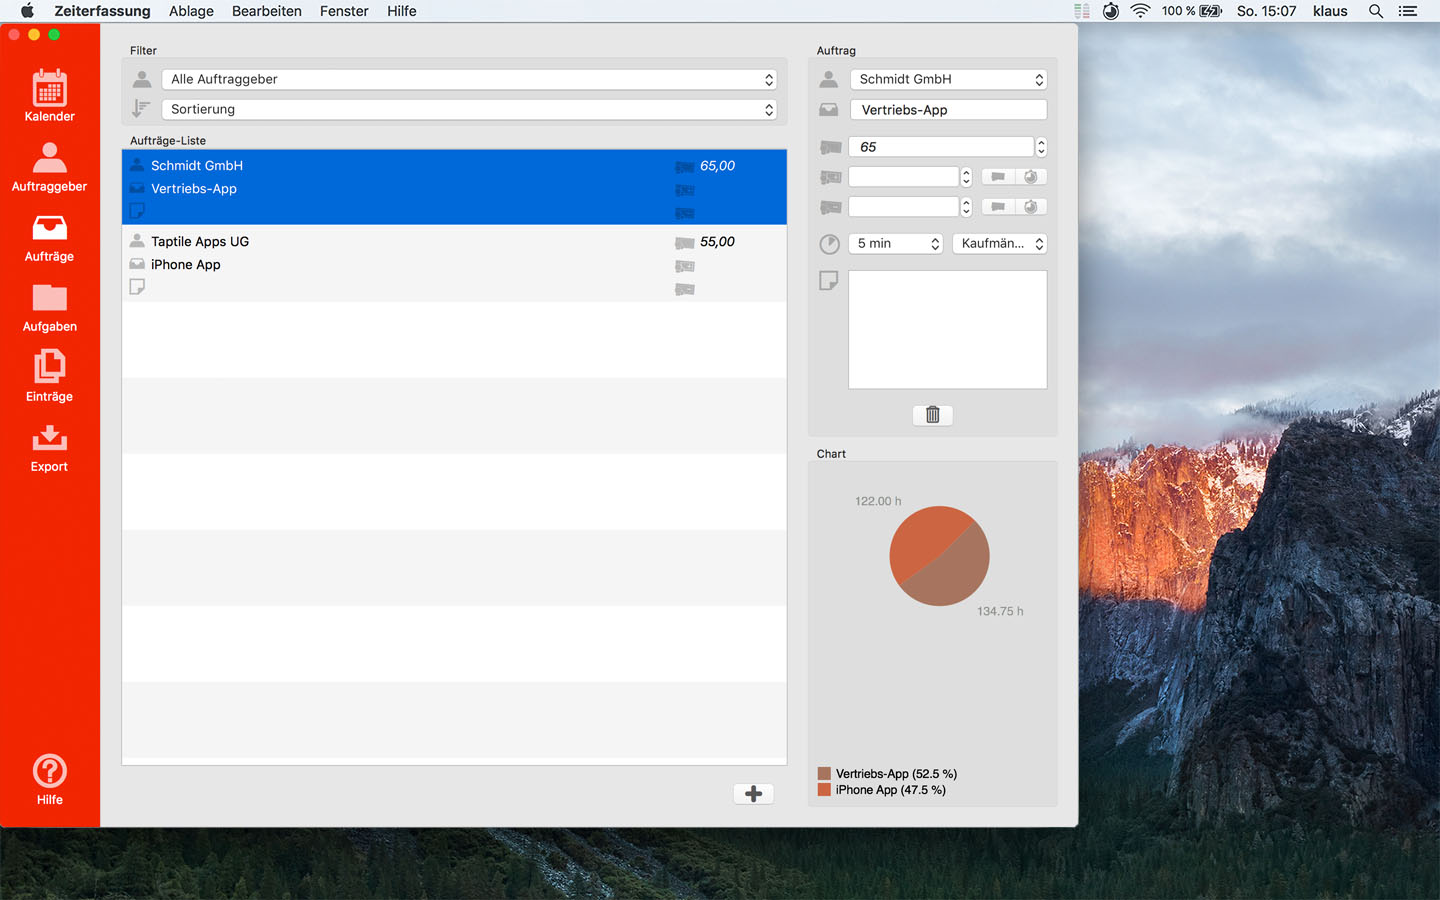This screenshot has width=1440, height=900.
Task: Open the Bearbeiten menu
Action: [267, 11]
